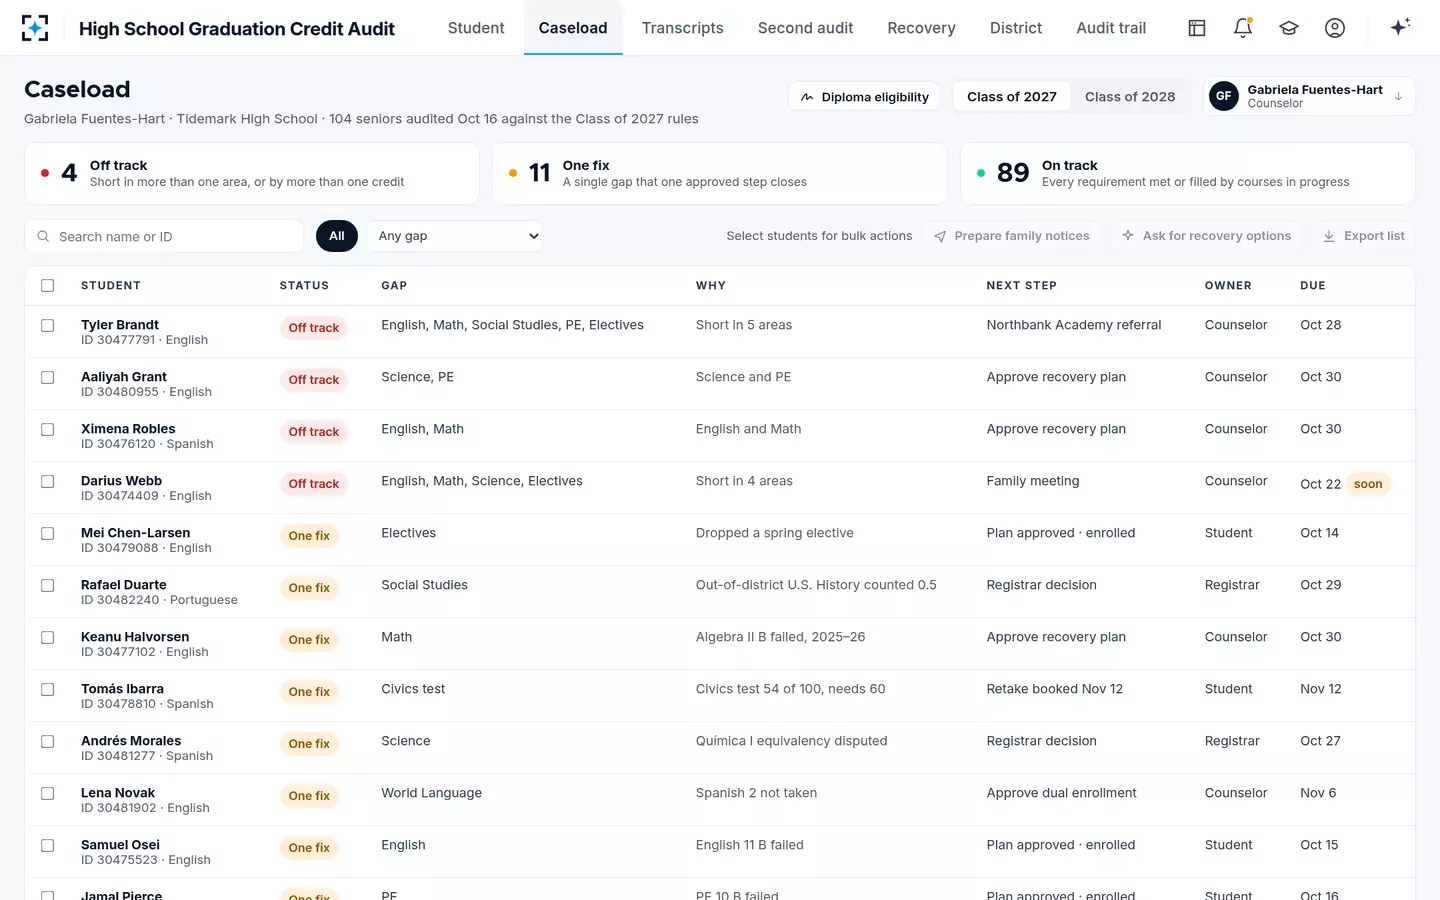Launch the sparkle AI assistant icon
This screenshot has height=900, width=1440.
(x=1400, y=27)
